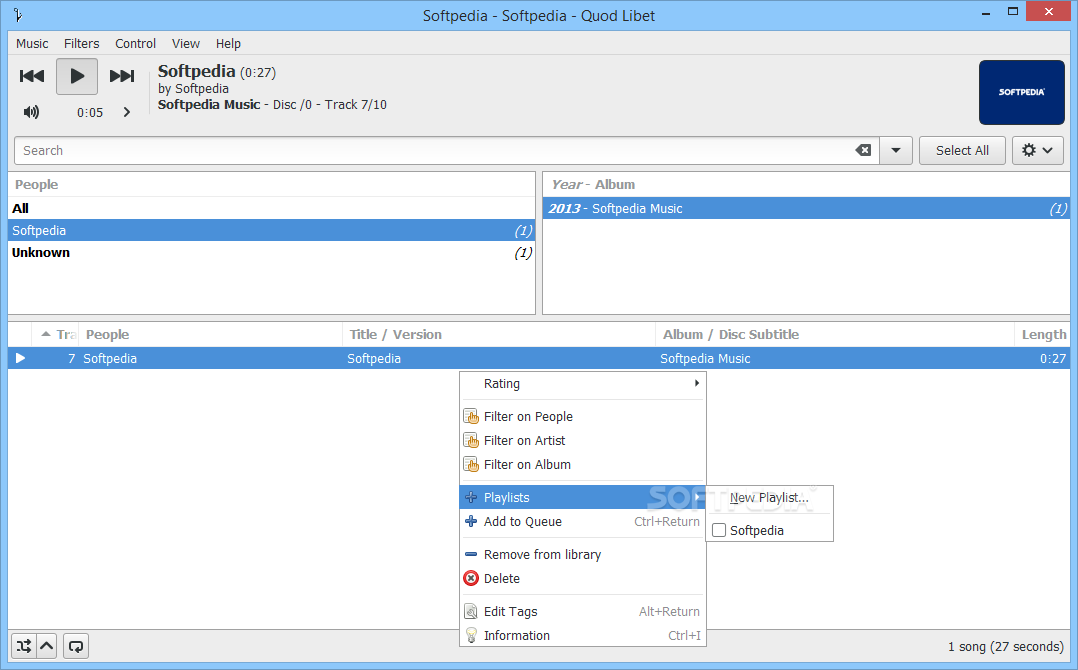This screenshot has width=1078, height=670.
Task: Click the now-playing arrow icon in song row
Action: point(20,358)
